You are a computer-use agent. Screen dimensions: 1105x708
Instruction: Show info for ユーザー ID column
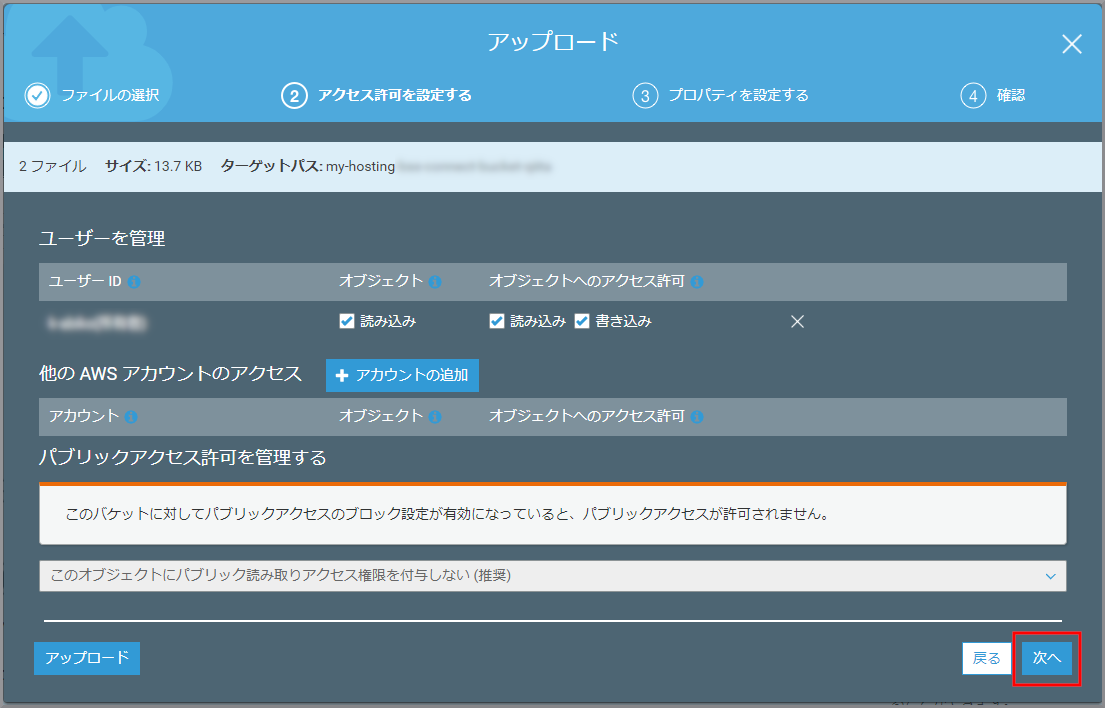click(134, 282)
